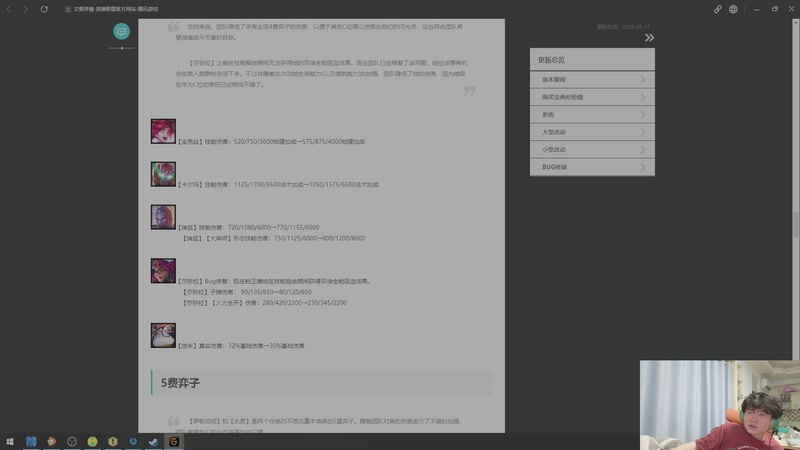Click the text 280/420/2200→230/345/2200

pyautogui.click(x=305, y=303)
